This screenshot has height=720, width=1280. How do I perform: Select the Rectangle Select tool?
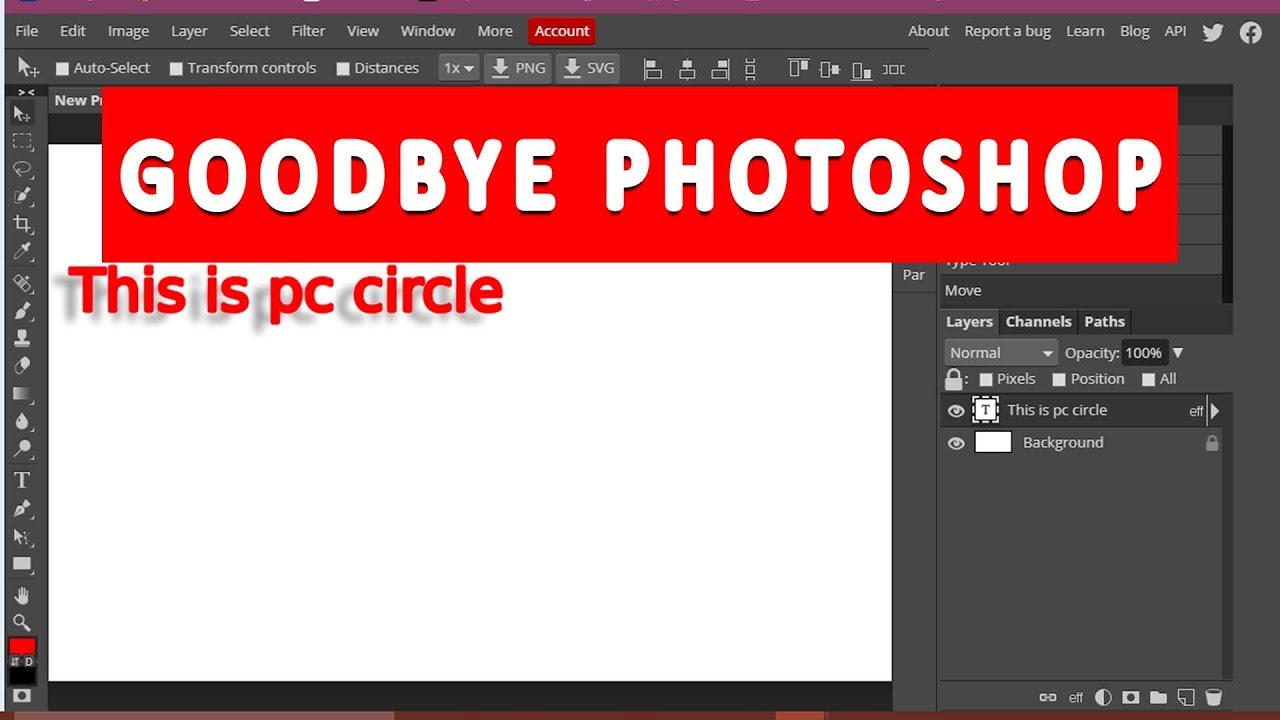click(22, 142)
